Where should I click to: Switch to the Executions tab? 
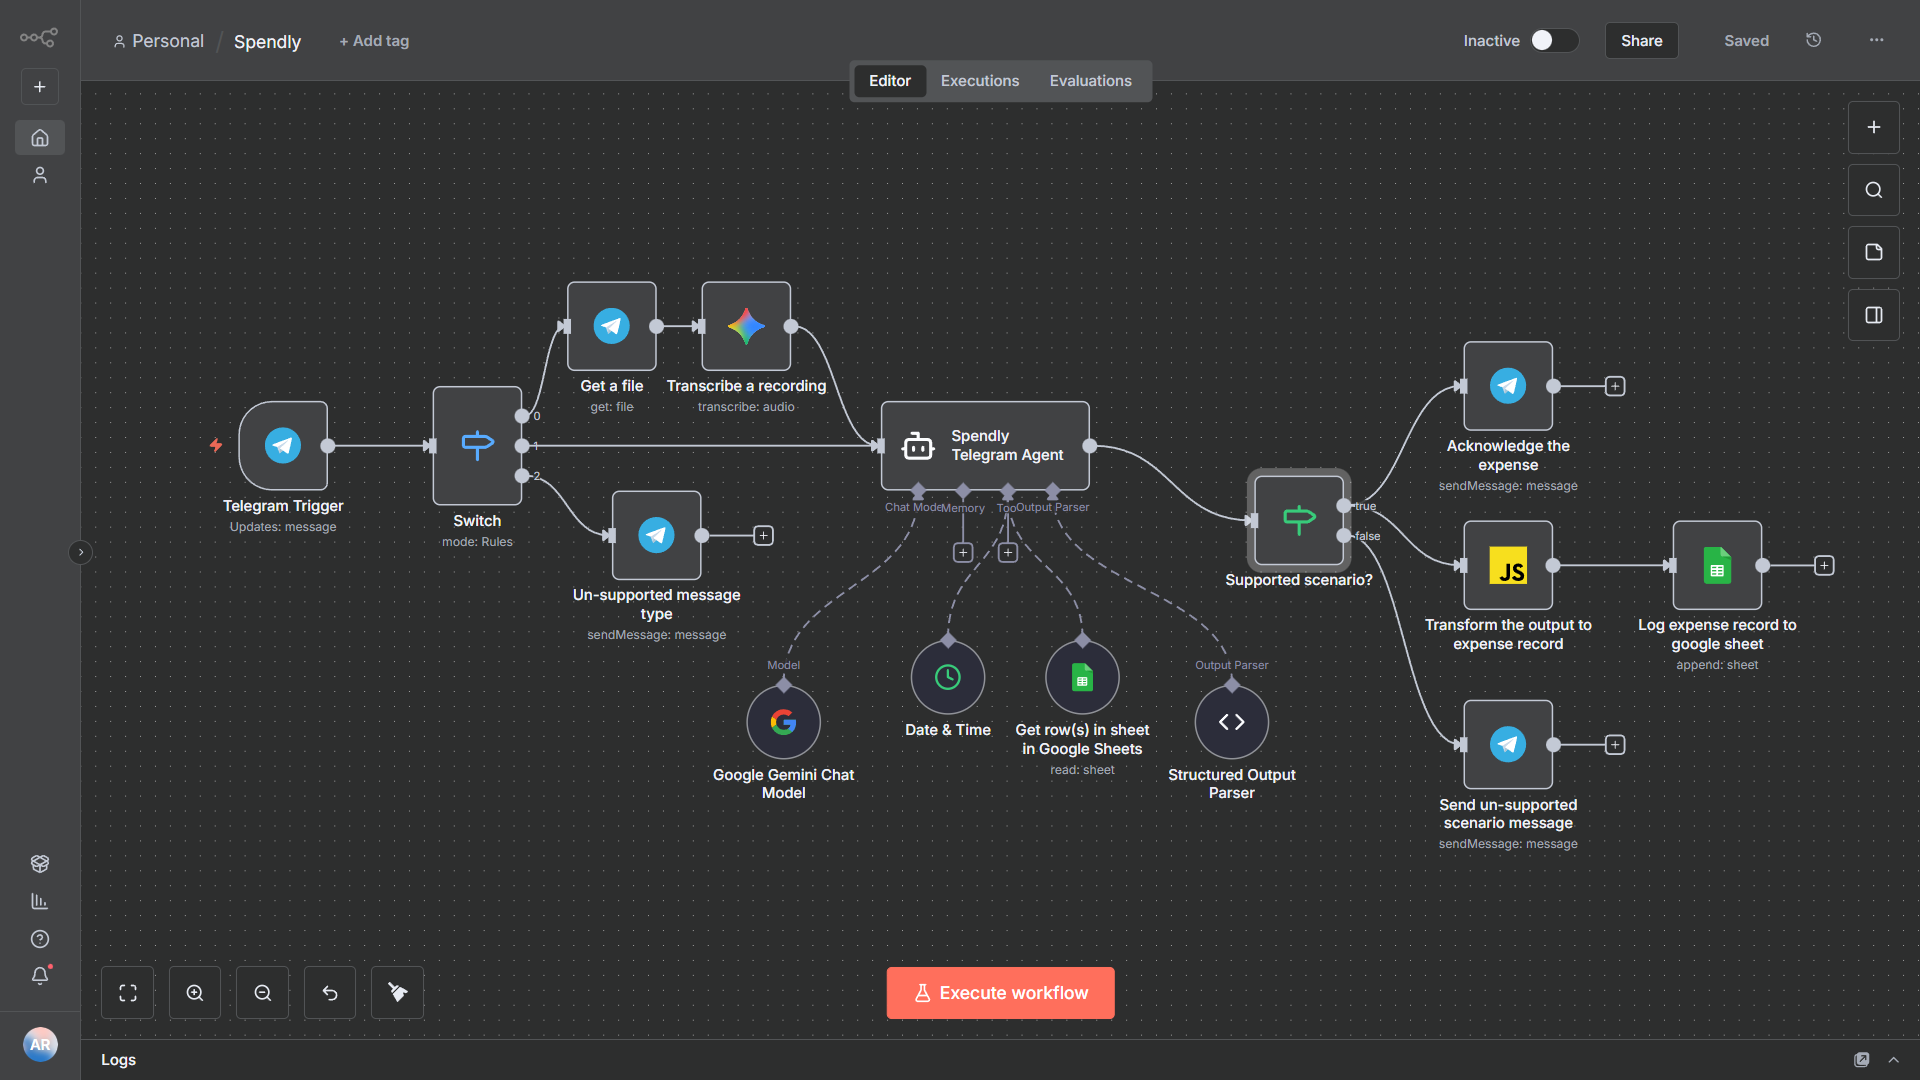pos(979,81)
